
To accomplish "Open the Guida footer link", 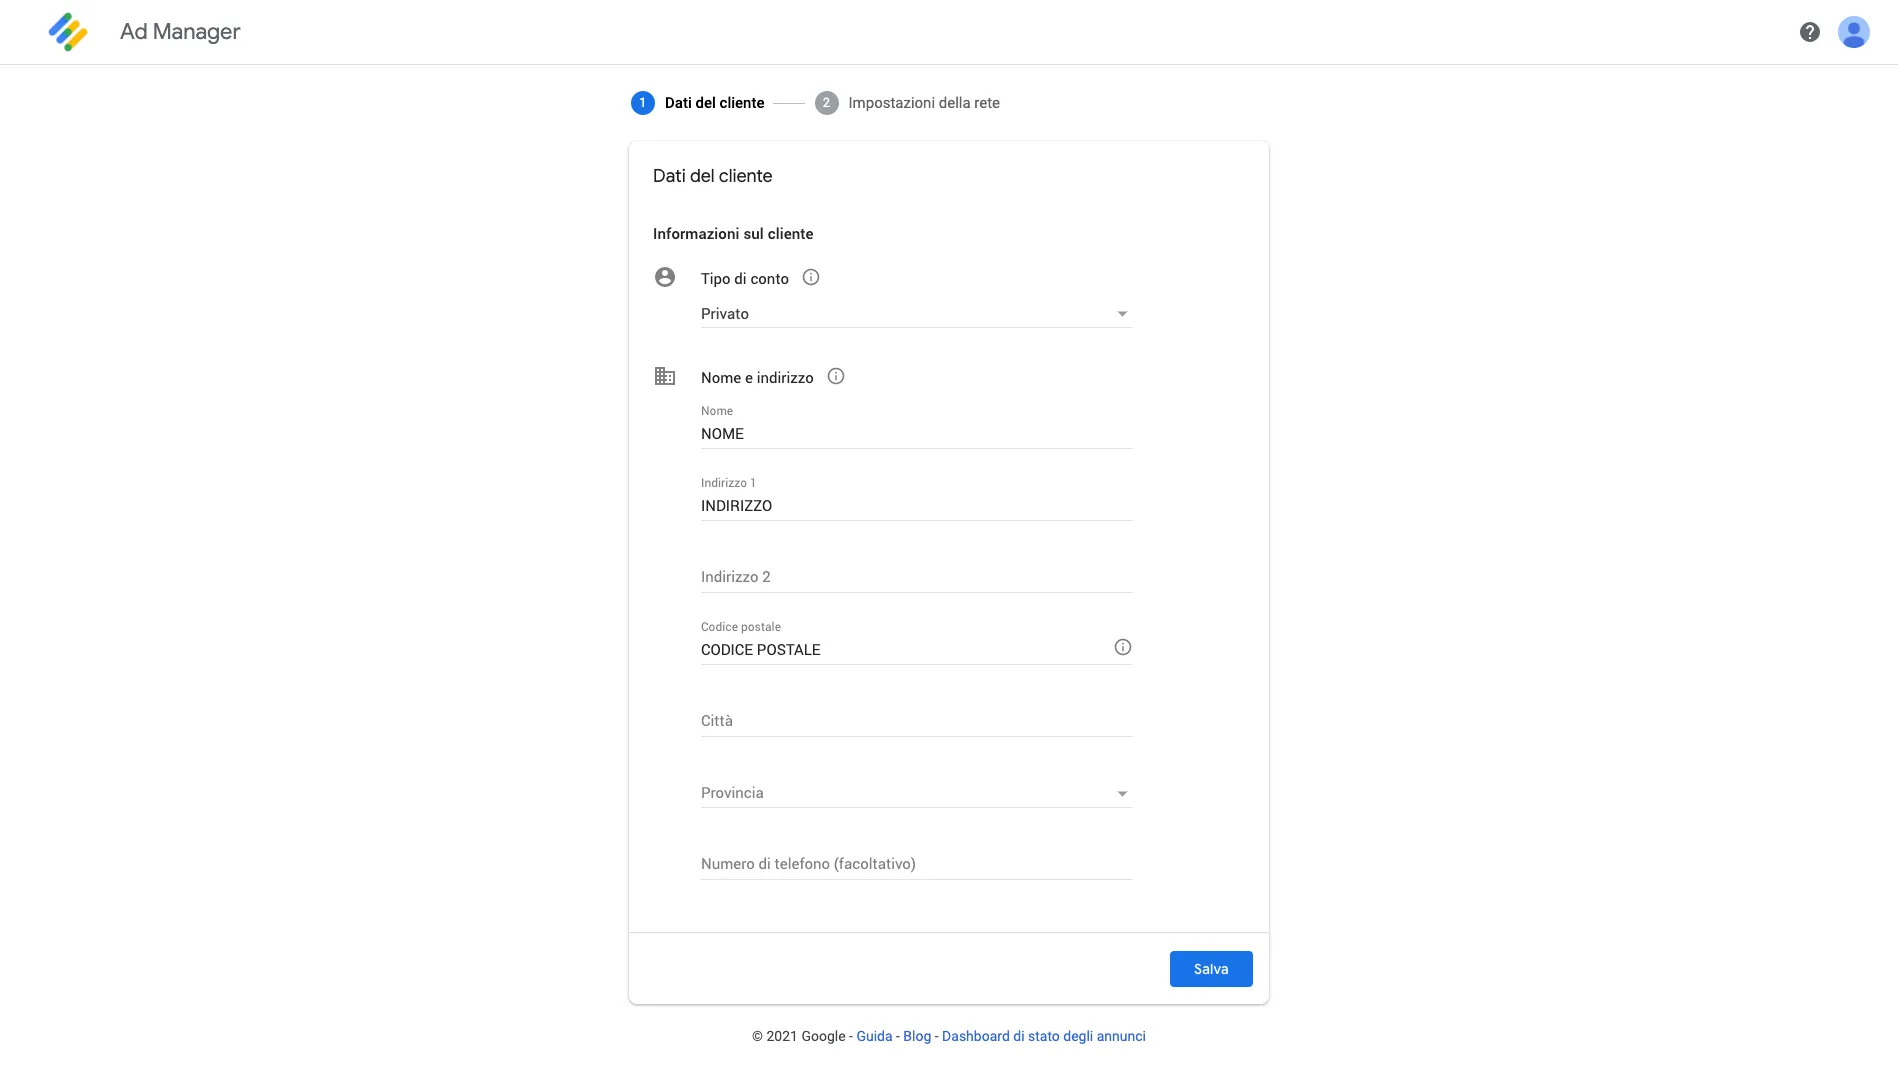I will [x=874, y=1036].
